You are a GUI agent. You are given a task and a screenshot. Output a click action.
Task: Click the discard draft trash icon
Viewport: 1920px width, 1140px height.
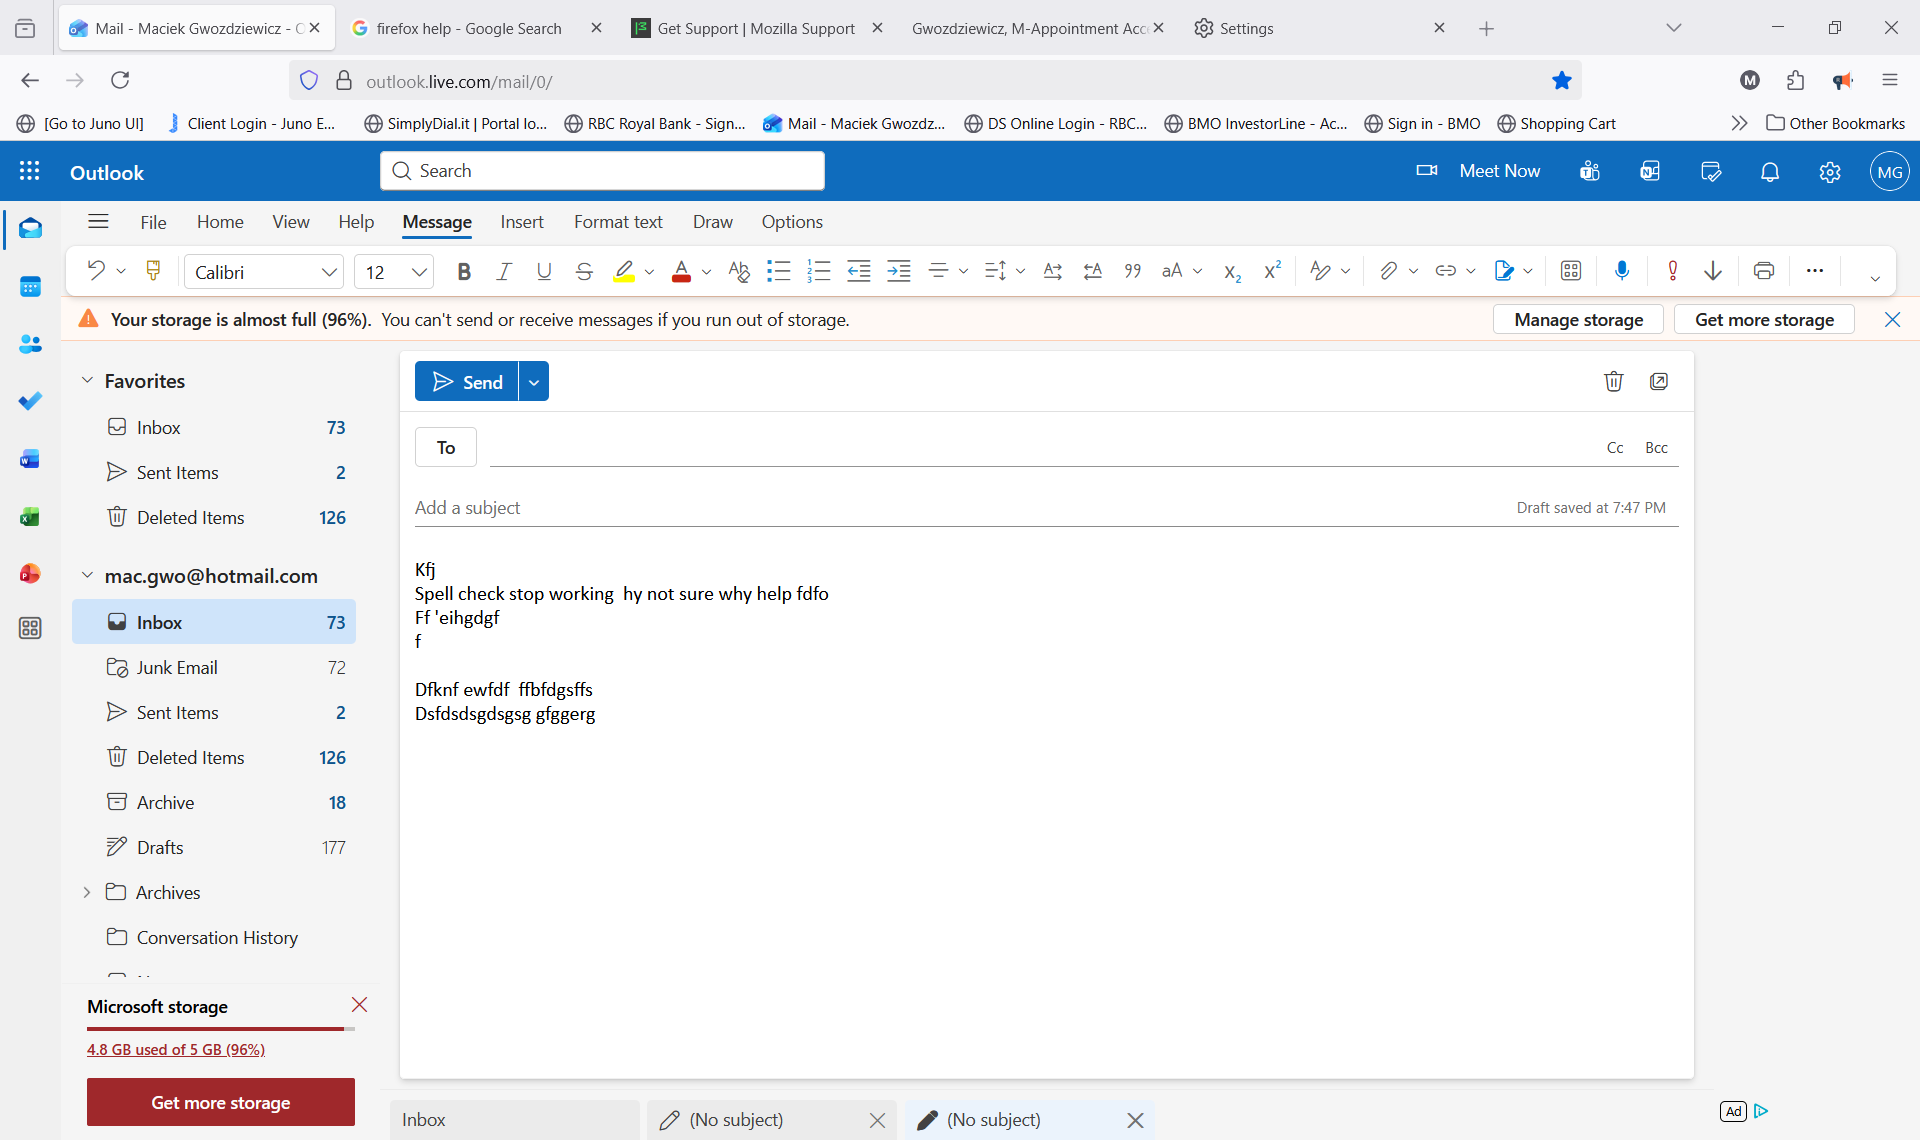(x=1613, y=381)
